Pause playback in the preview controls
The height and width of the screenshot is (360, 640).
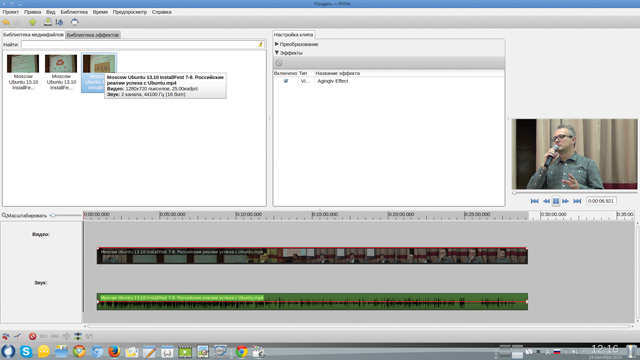(556, 201)
